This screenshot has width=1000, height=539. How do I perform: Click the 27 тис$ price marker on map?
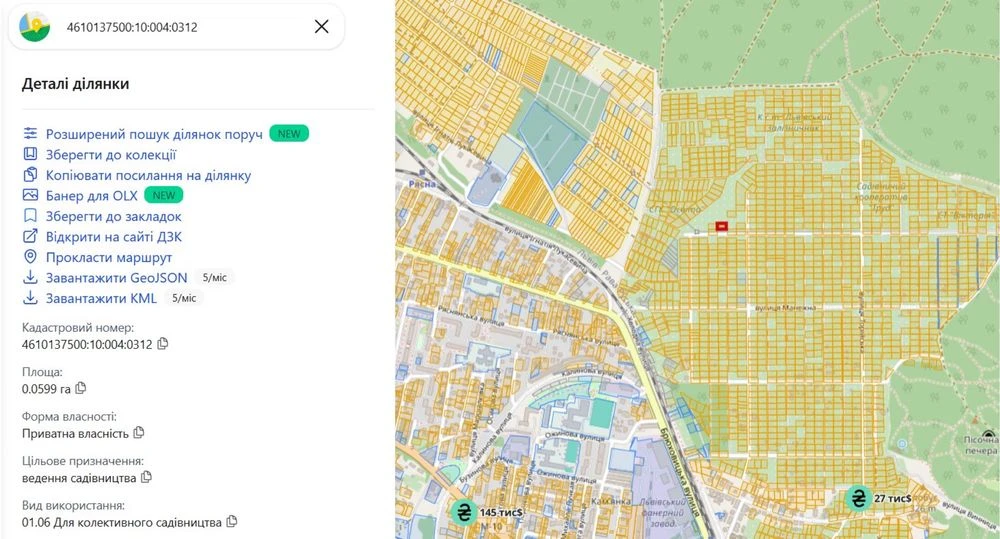pos(859,498)
